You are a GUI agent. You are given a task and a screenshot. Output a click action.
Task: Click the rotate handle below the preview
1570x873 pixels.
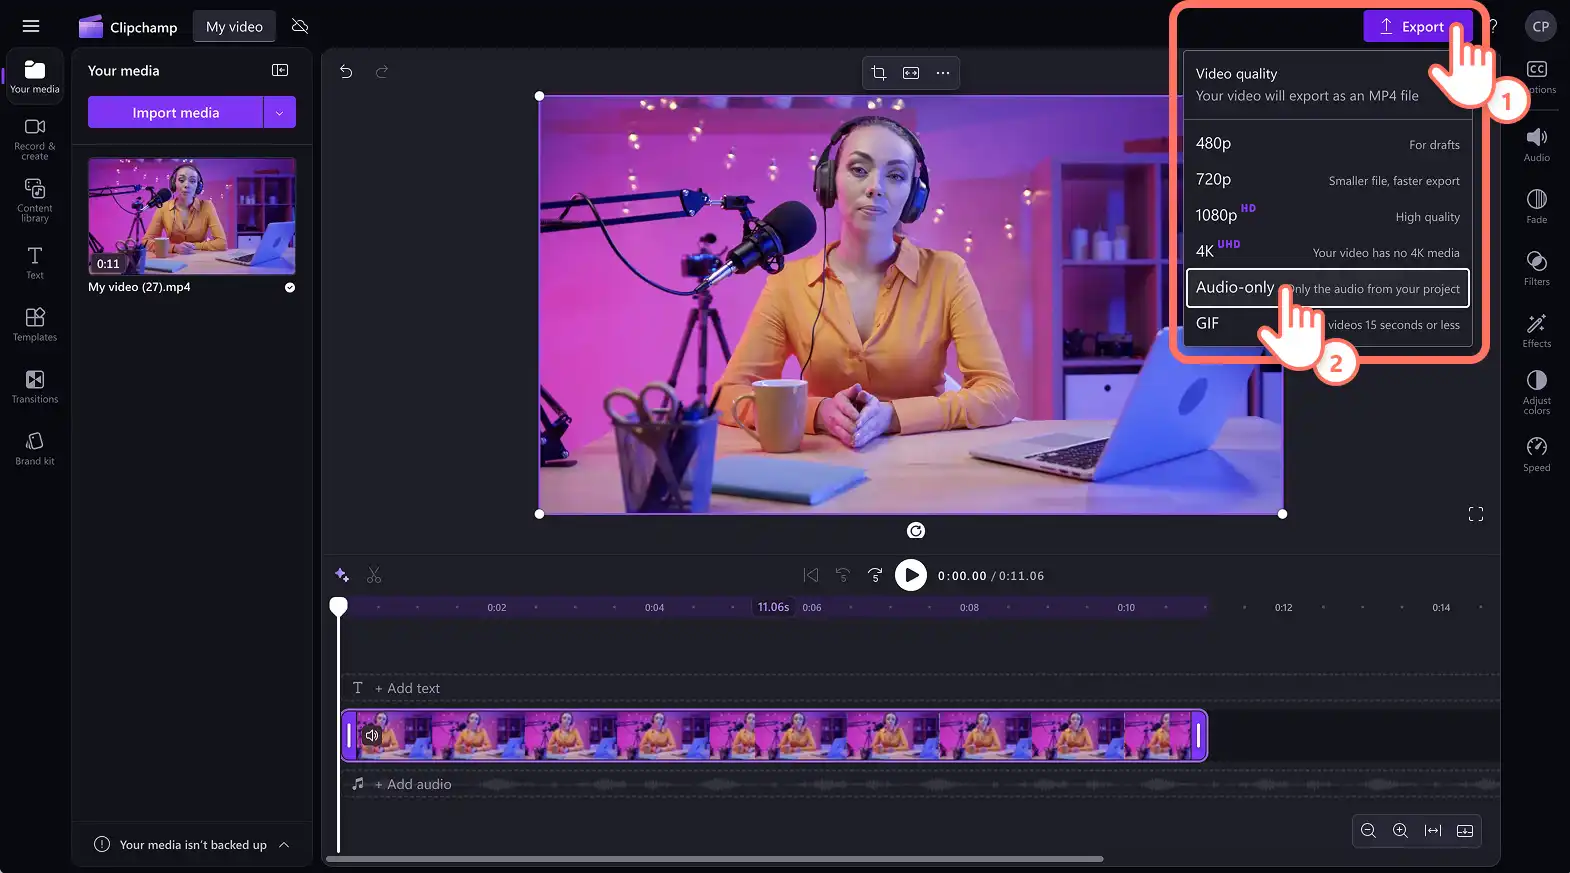916,530
